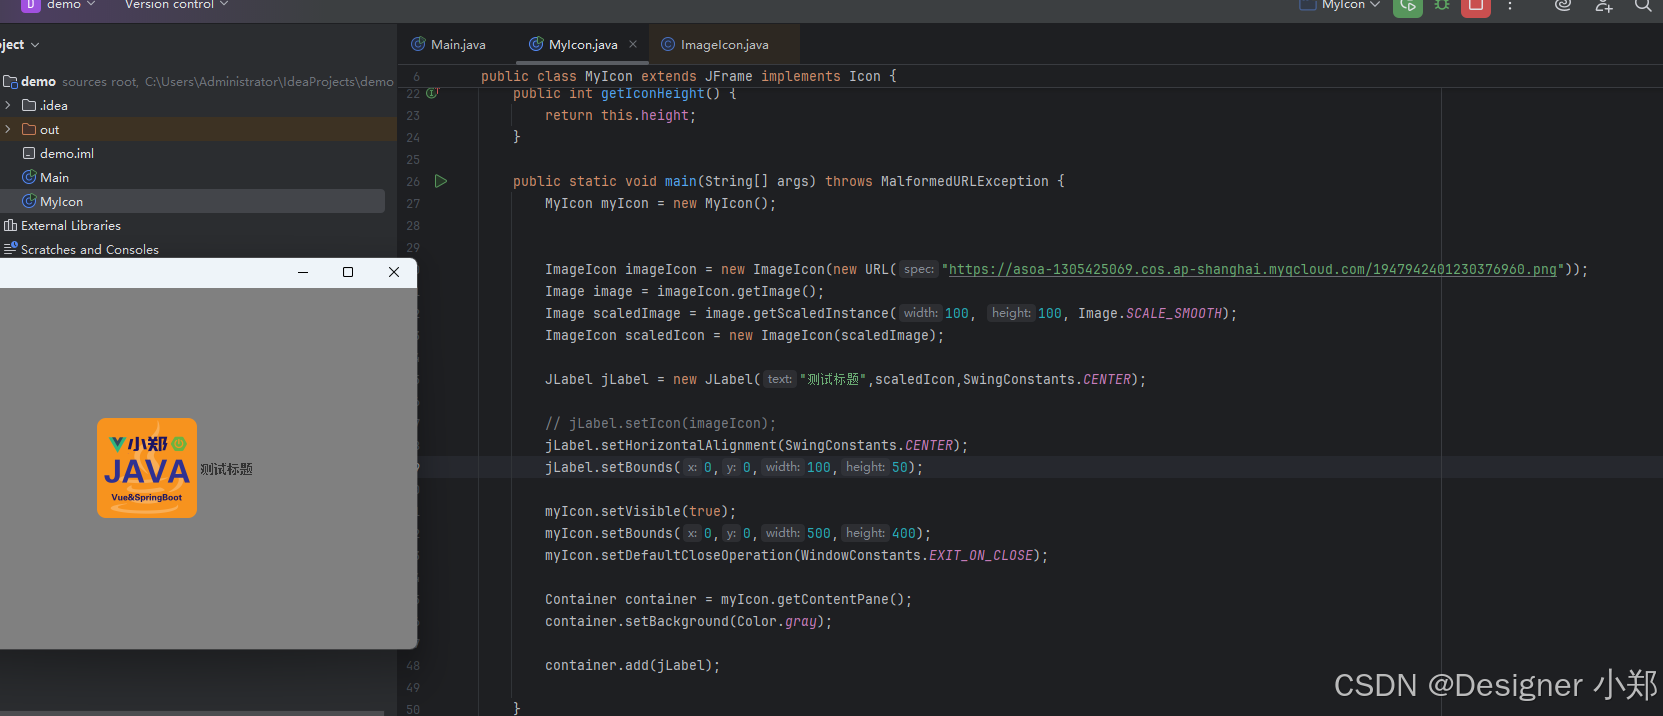The width and height of the screenshot is (1663, 716).
Task: Click run gutter arrow beside main method
Action: tap(441, 181)
